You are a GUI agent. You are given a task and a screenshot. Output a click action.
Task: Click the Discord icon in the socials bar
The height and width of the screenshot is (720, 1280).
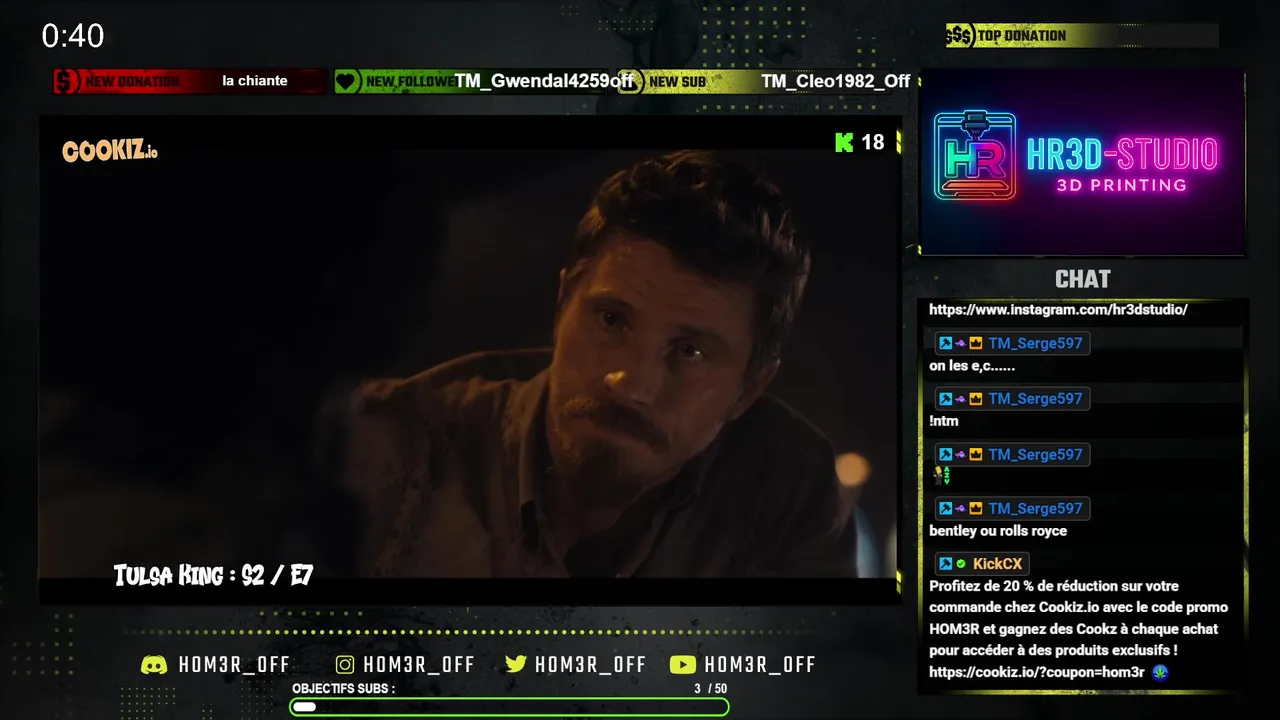coord(154,665)
